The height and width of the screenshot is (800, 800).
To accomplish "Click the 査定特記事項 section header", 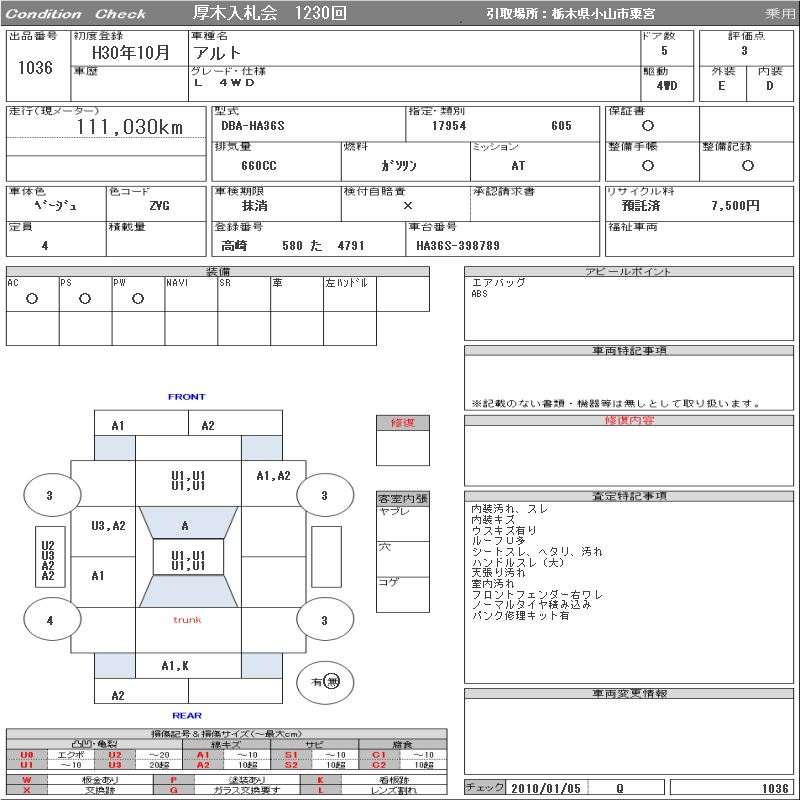I will tap(630, 496).
